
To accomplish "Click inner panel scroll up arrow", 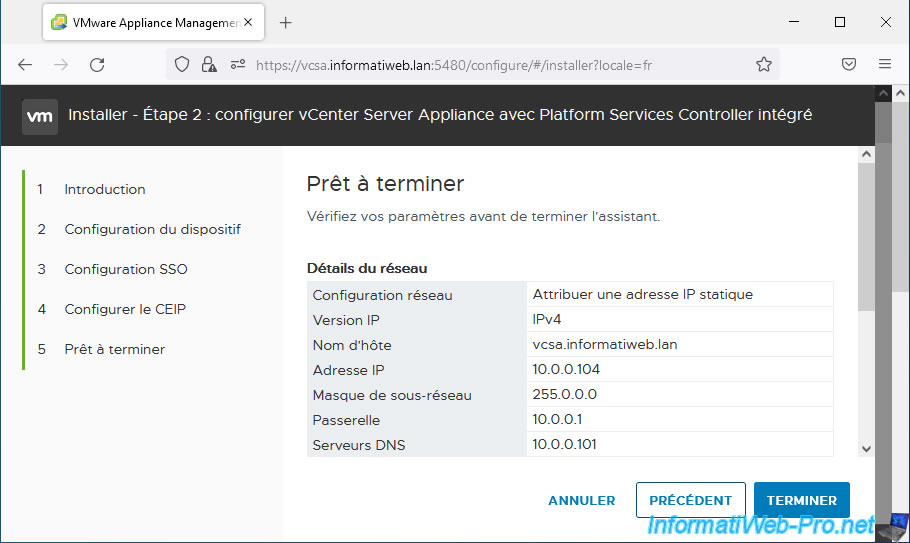I will coord(866,154).
